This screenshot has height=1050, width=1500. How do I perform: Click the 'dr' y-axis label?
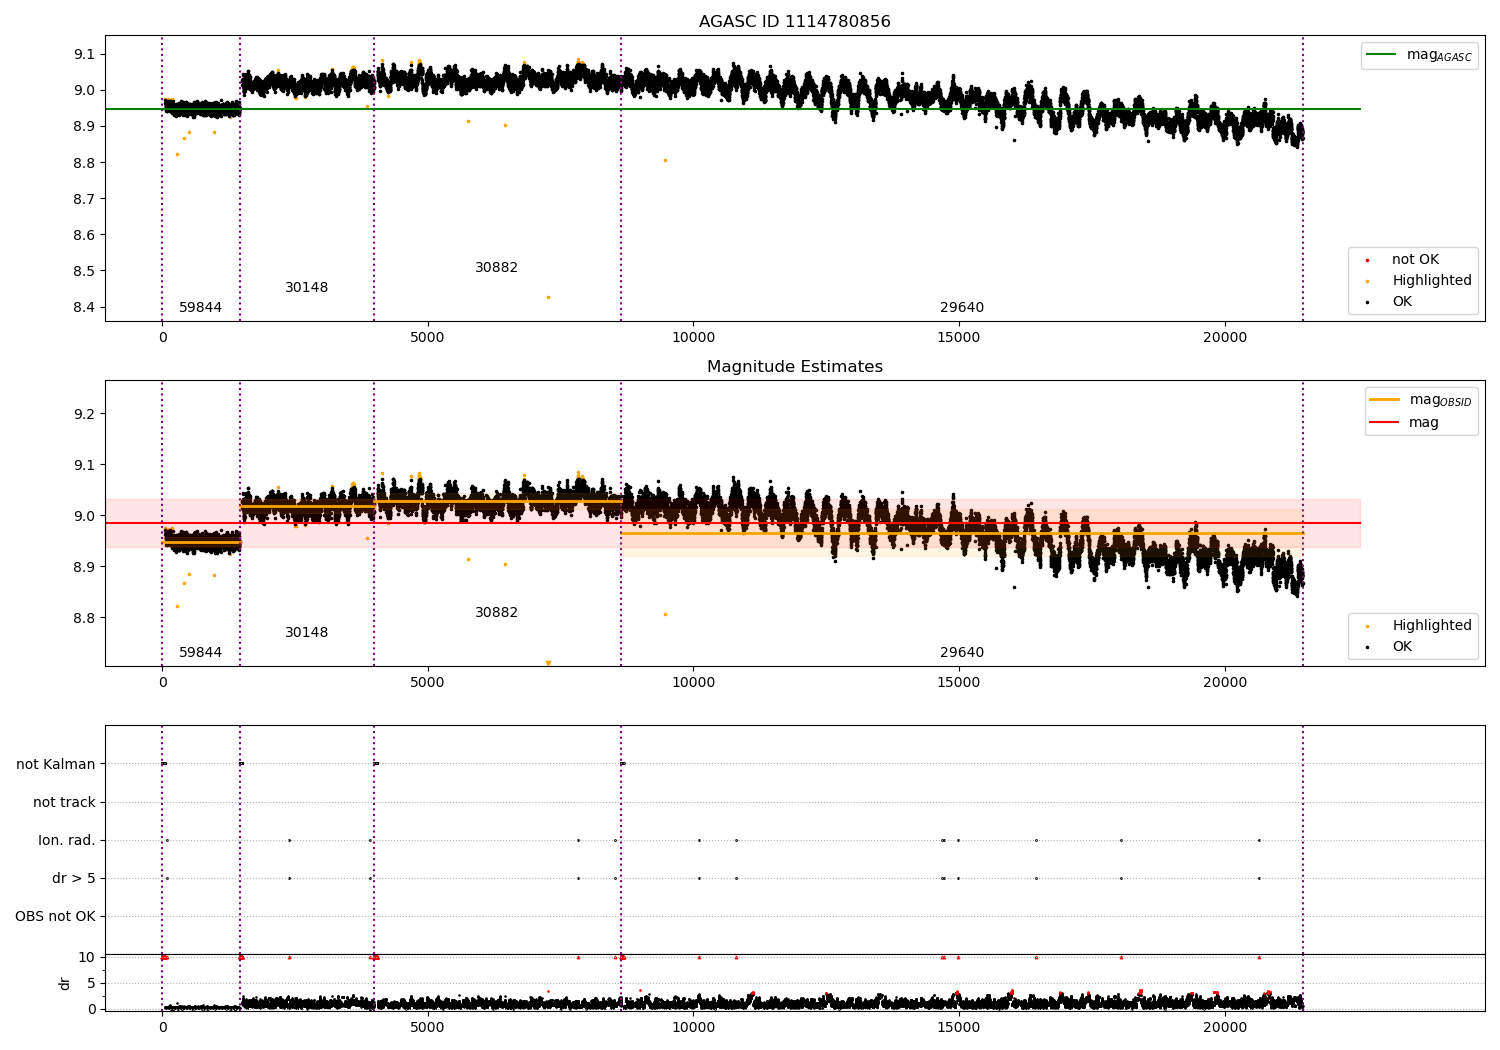(x=65, y=983)
